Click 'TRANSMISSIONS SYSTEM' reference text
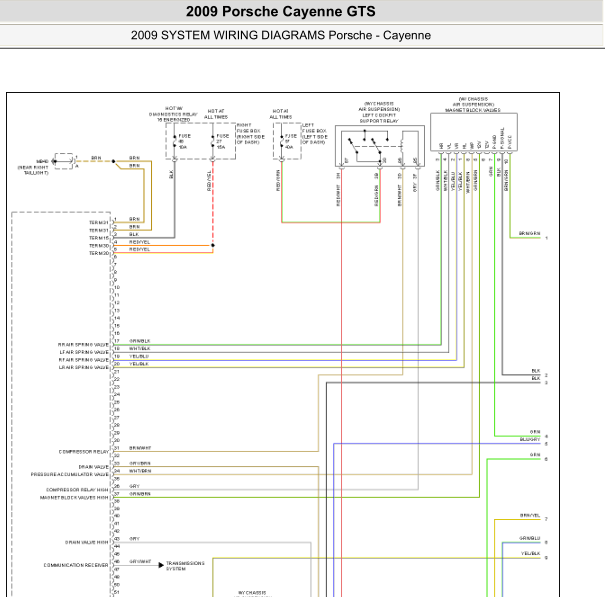 (x=185, y=566)
